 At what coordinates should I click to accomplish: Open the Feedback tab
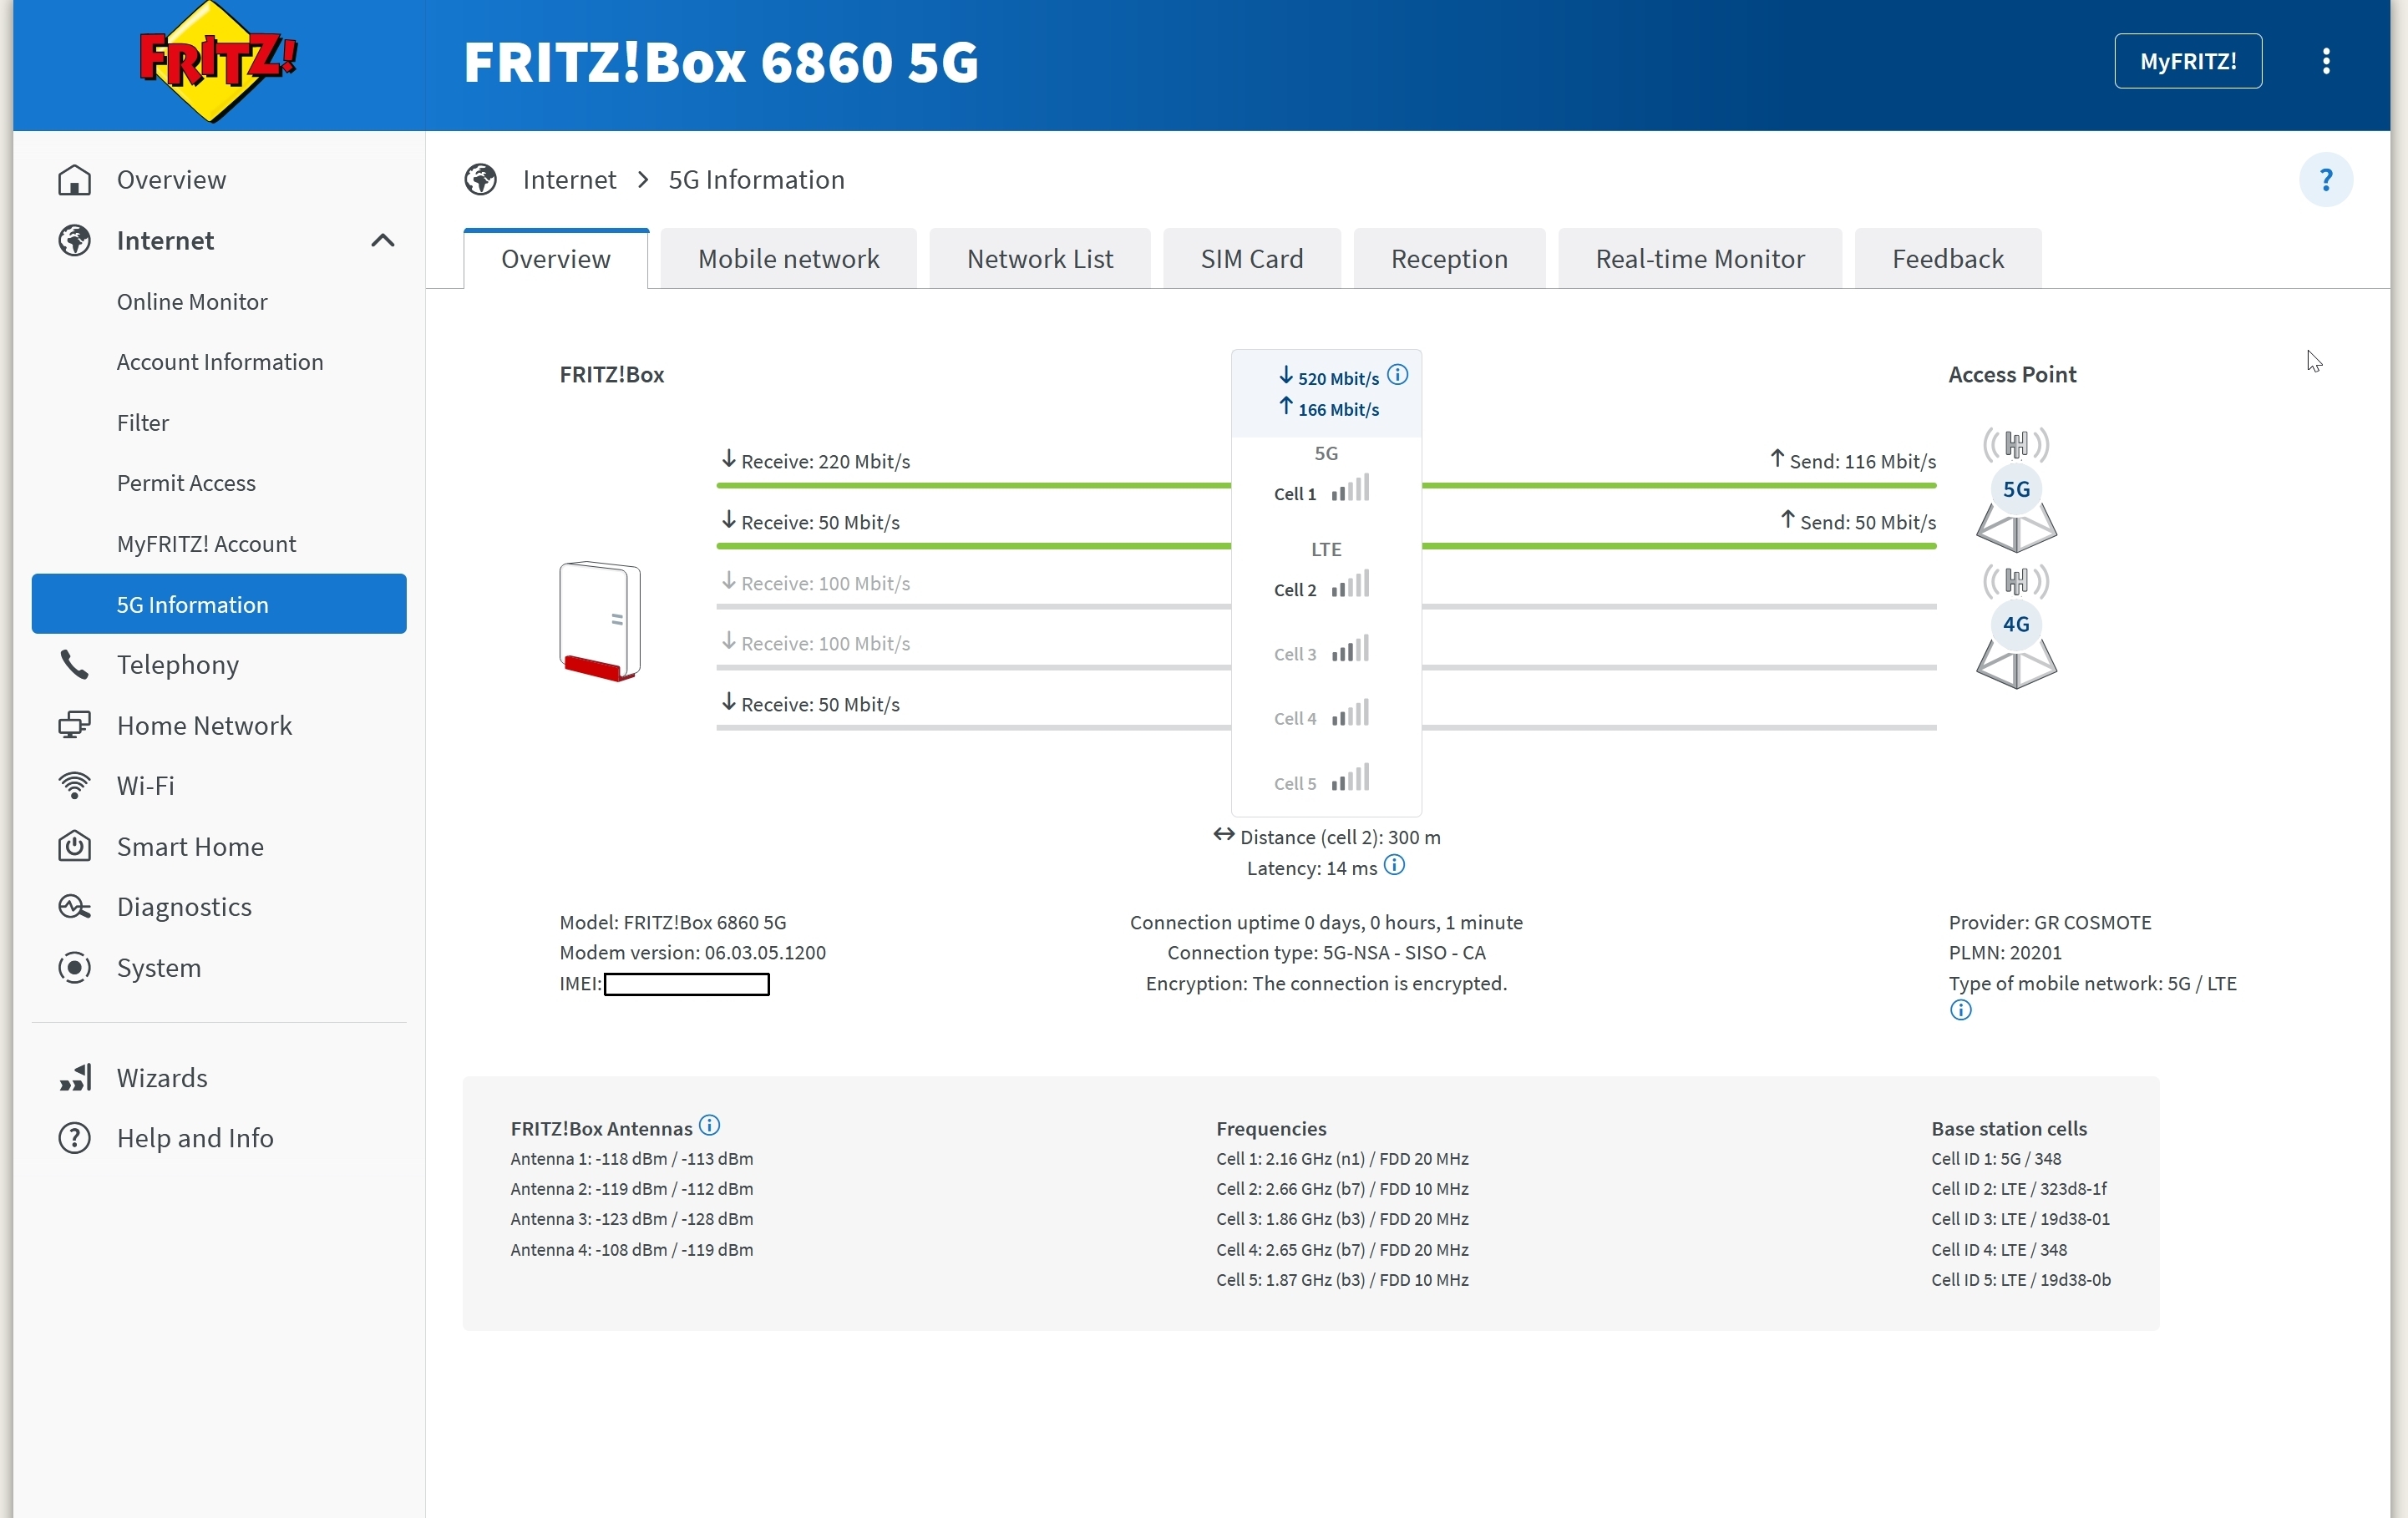(x=1947, y=259)
